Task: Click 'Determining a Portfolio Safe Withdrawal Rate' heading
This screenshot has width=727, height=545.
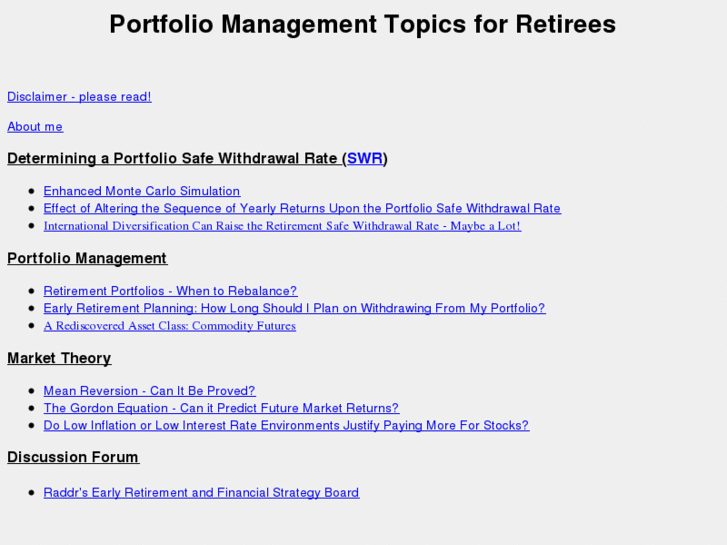Action: click(172, 158)
